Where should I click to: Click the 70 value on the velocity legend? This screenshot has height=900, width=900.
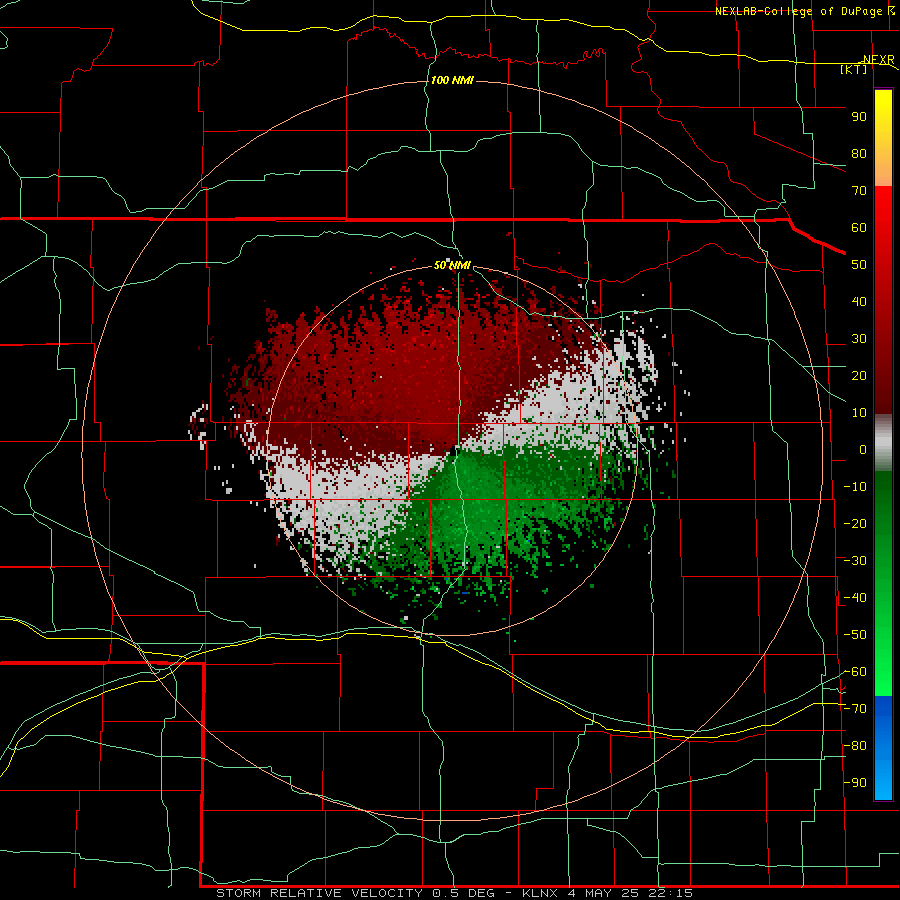859,191
